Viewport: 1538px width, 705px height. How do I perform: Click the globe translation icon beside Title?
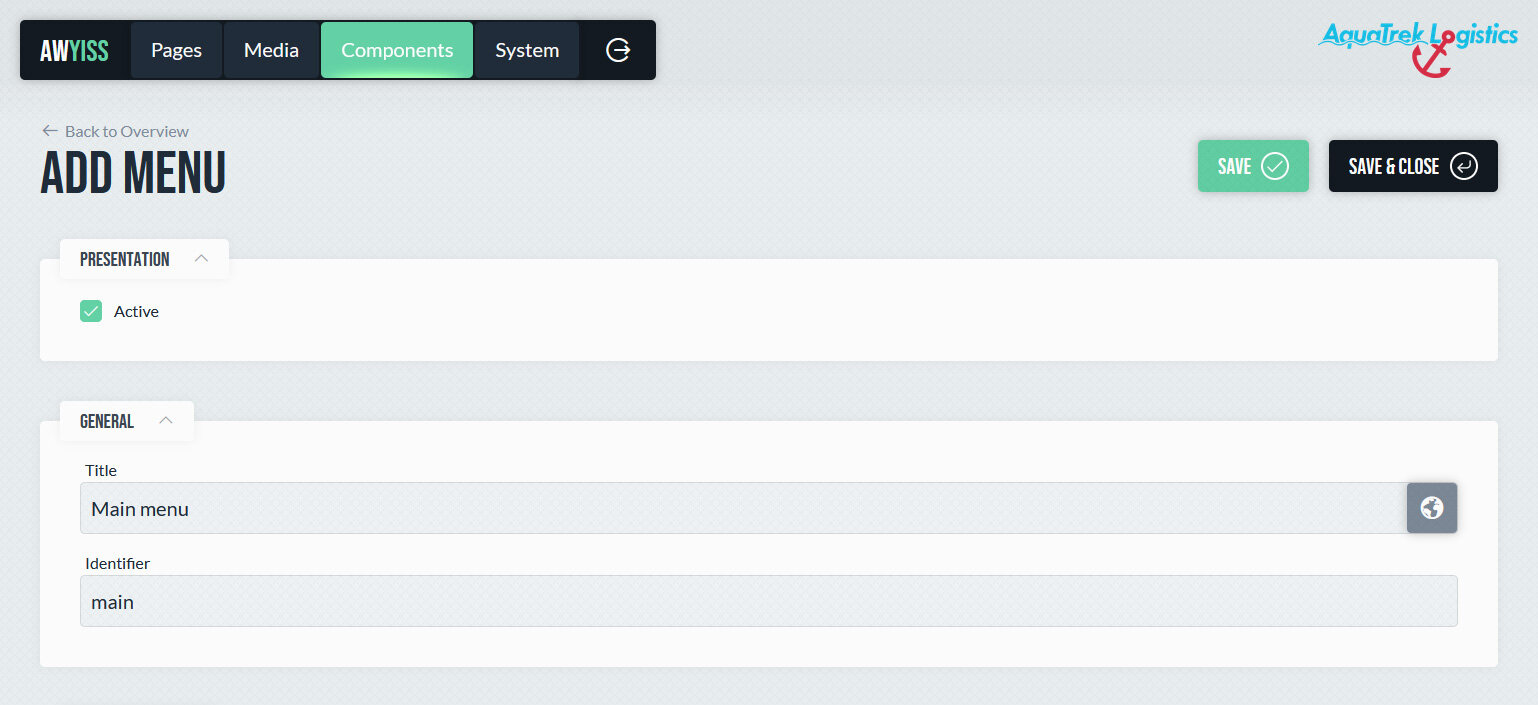click(1432, 508)
